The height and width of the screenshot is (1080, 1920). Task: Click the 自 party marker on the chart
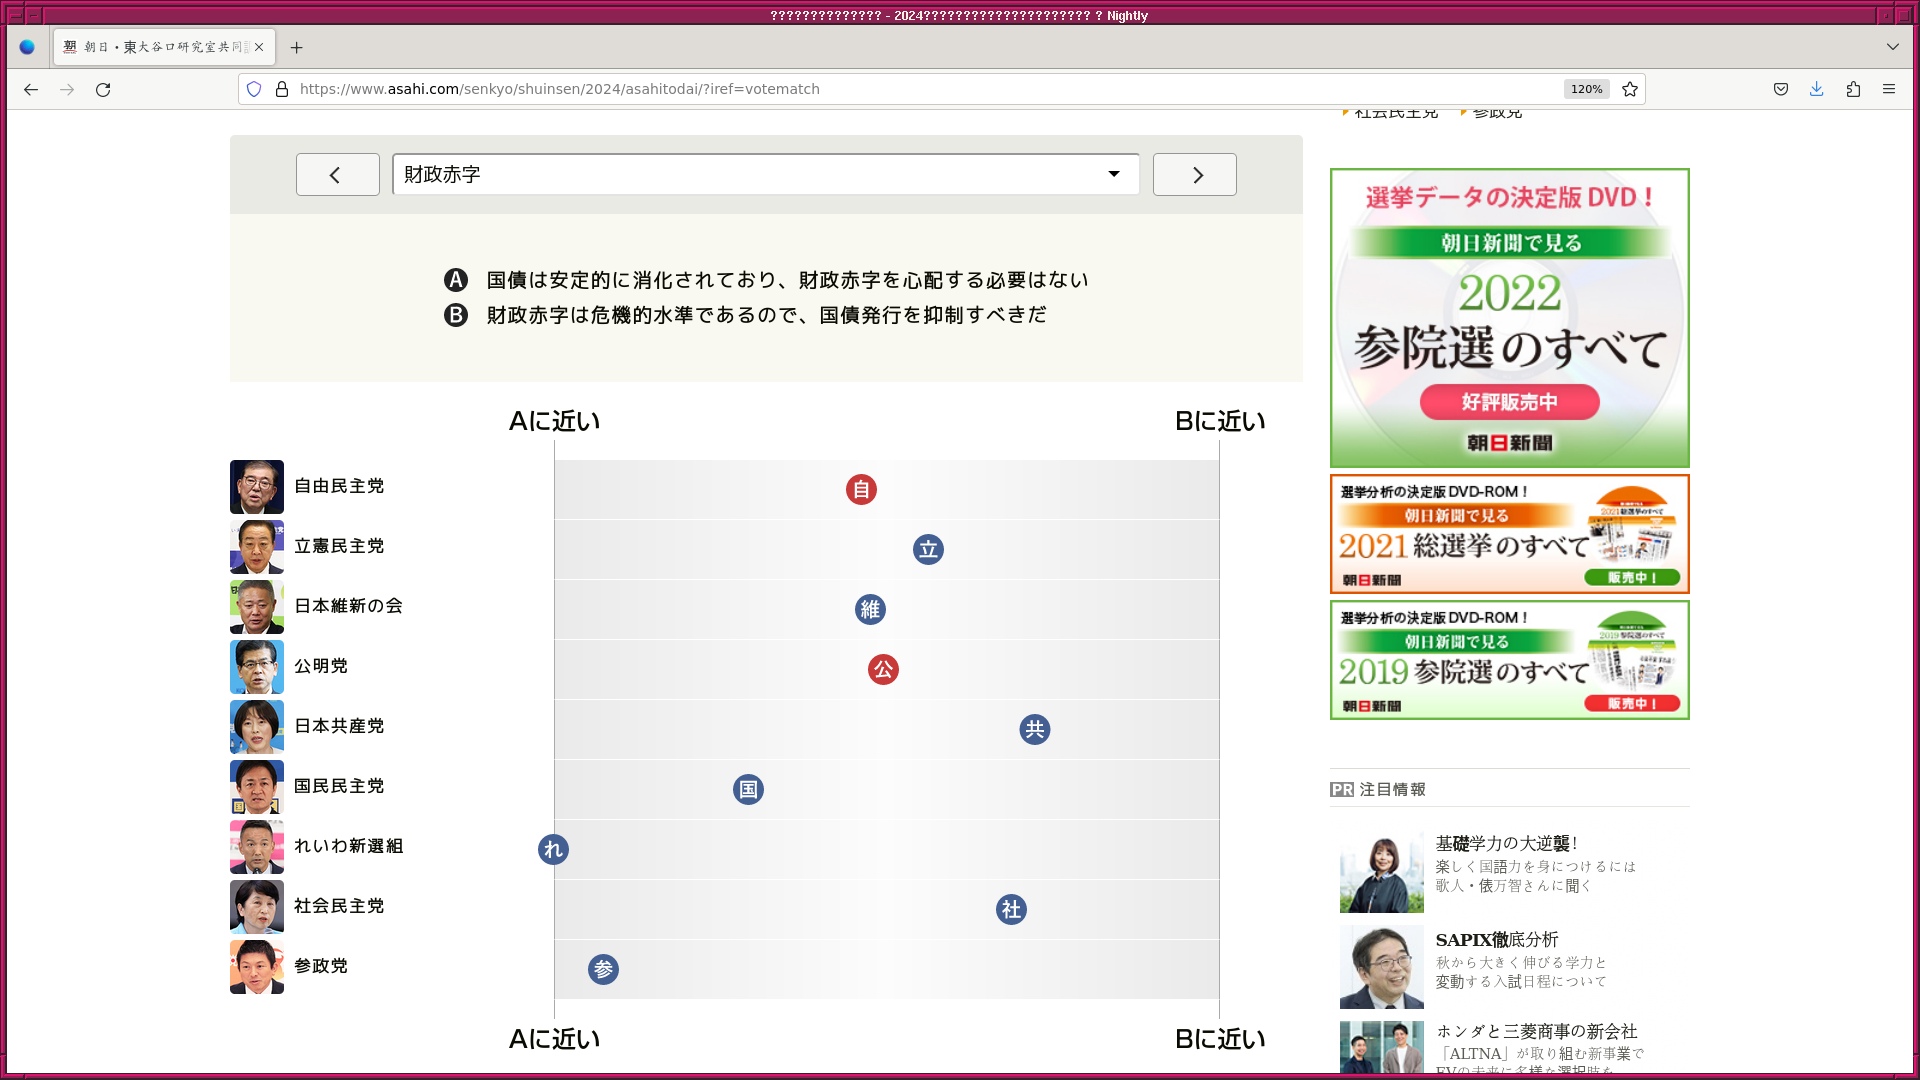(x=861, y=490)
